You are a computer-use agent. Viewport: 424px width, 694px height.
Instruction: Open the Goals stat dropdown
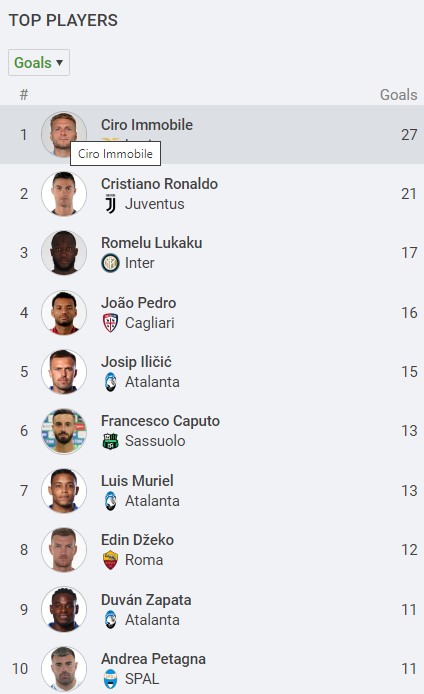pos(39,62)
